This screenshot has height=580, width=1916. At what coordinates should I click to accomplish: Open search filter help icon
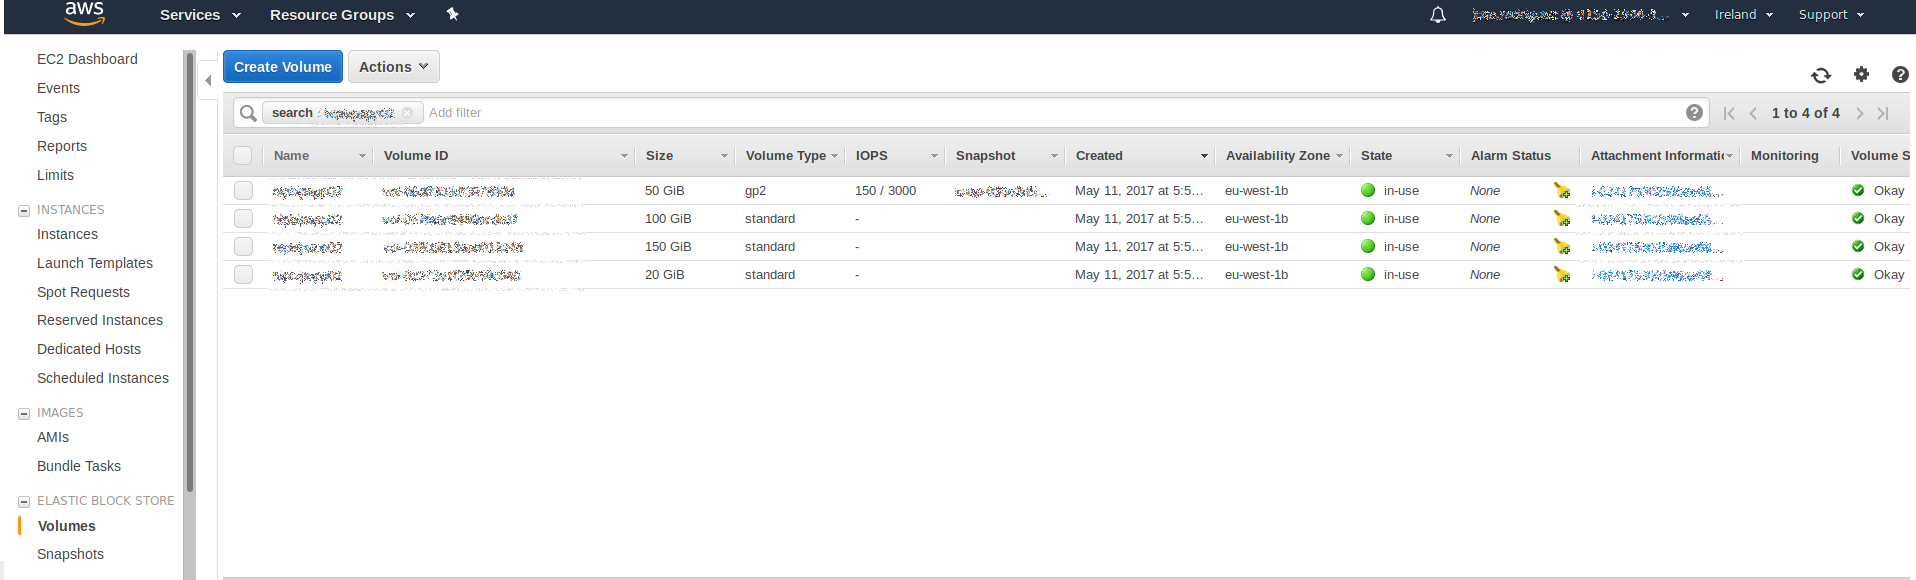(x=1694, y=113)
